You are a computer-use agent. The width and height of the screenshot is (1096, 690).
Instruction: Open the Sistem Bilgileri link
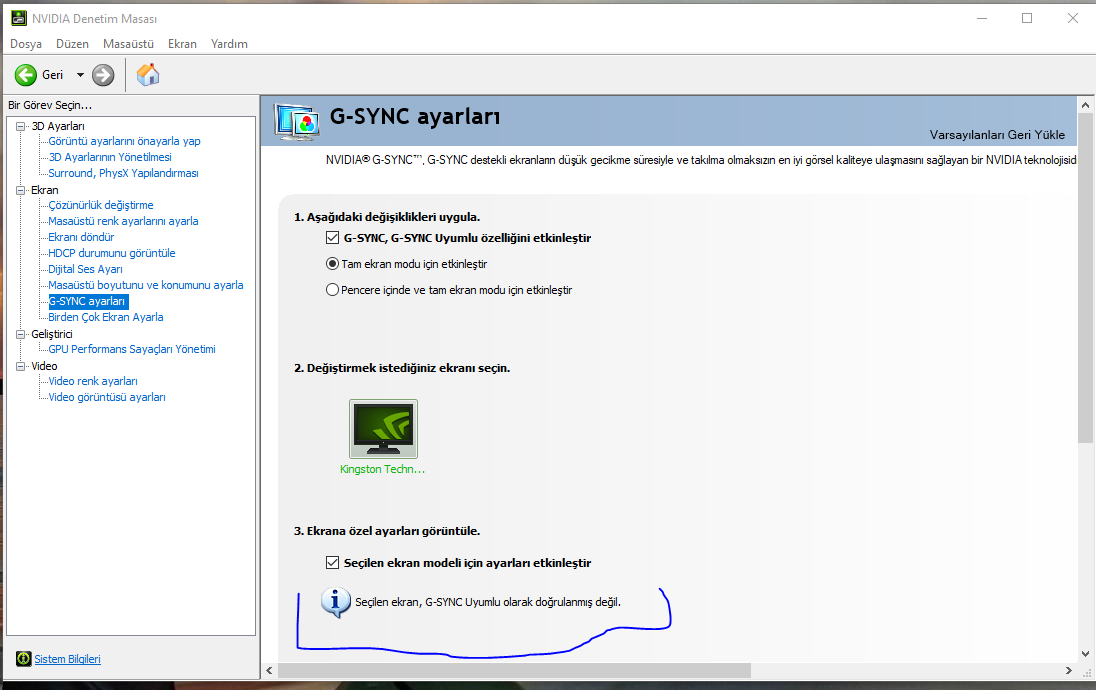[67, 659]
